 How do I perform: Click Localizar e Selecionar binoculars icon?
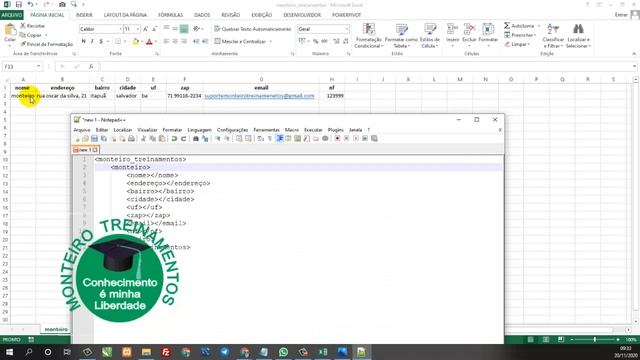[578, 29]
